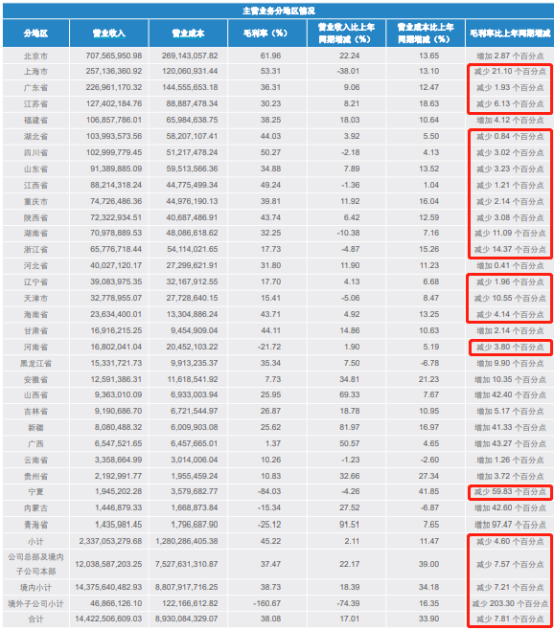Click revenue value 257,136,360.92
This screenshot has width=554, height=631.
[x=114, y=71]
